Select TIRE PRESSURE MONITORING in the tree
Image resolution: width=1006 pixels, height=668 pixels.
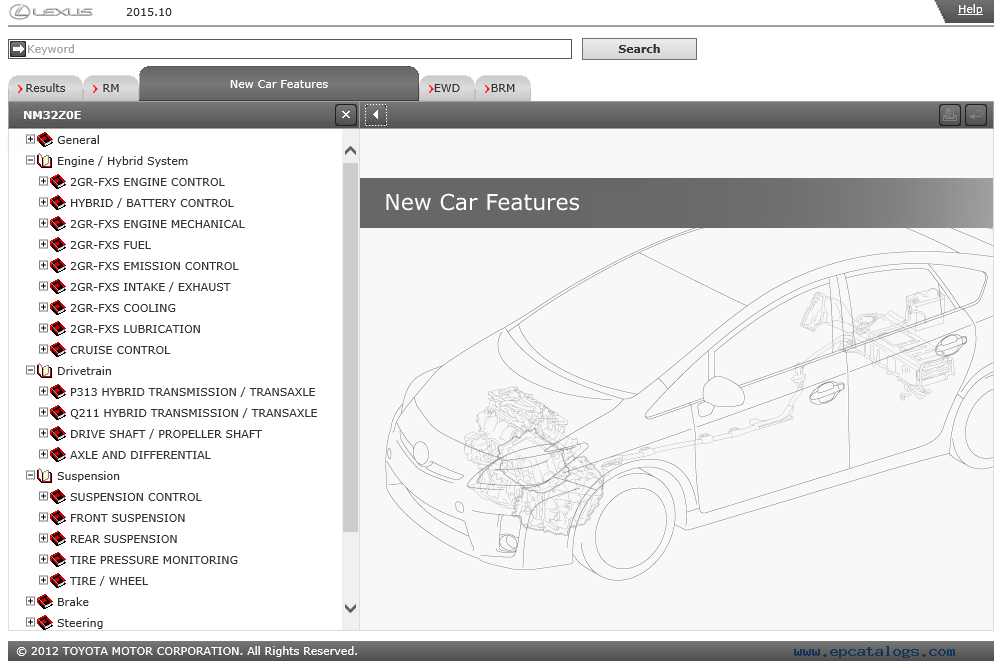point(153,560)
